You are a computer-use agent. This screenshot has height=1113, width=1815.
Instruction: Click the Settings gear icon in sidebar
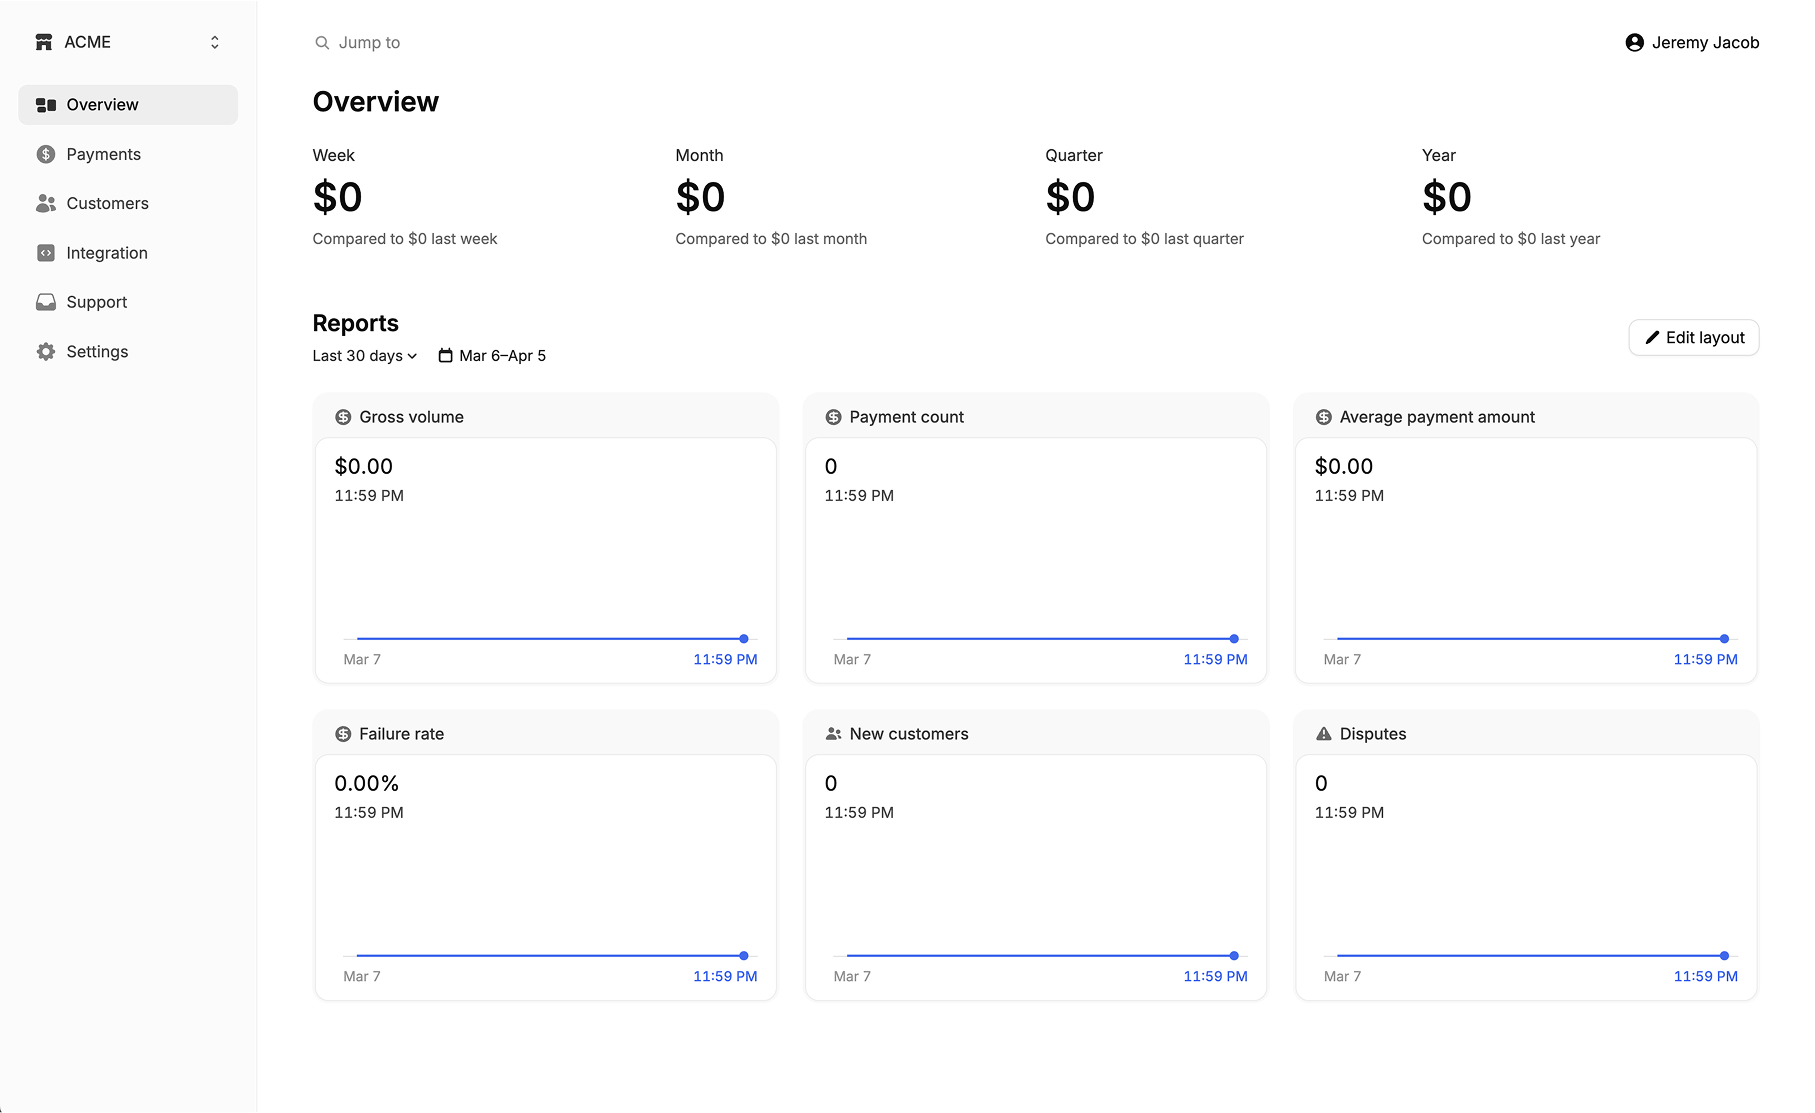point(46,352)
